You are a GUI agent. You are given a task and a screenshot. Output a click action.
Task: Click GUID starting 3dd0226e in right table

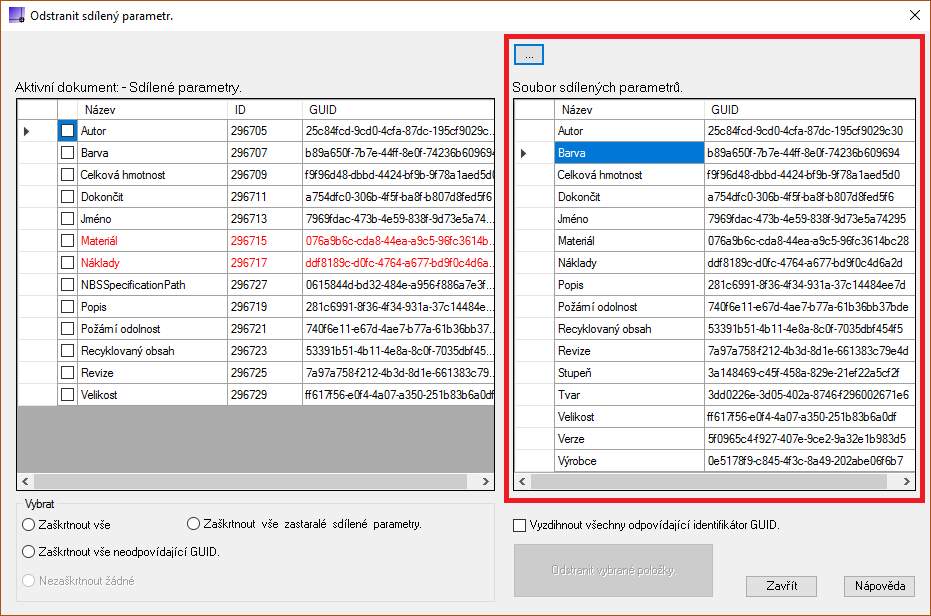pos(809,394)
